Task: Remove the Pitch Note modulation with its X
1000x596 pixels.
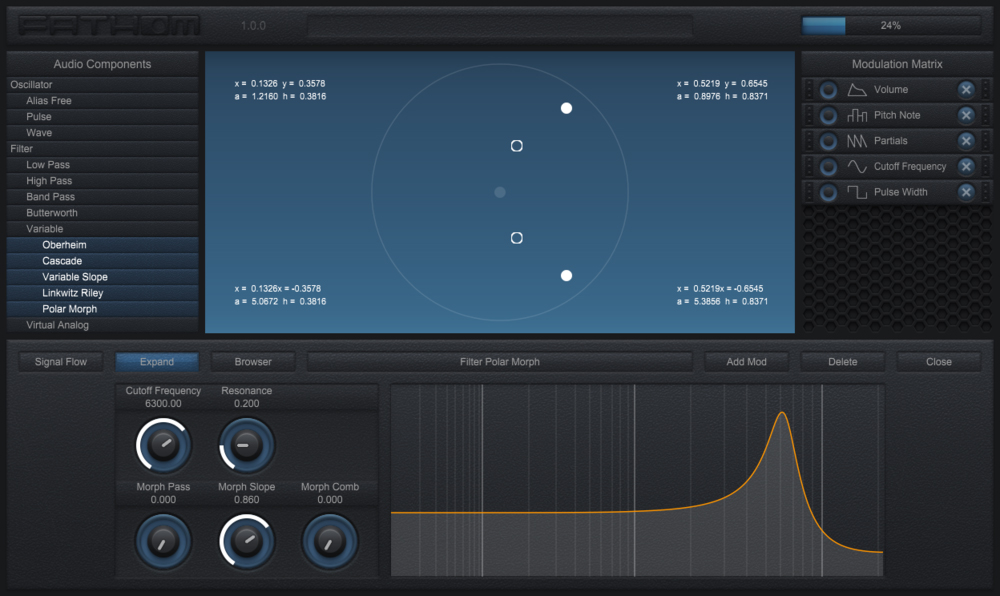Action: (x=966, y=115)
